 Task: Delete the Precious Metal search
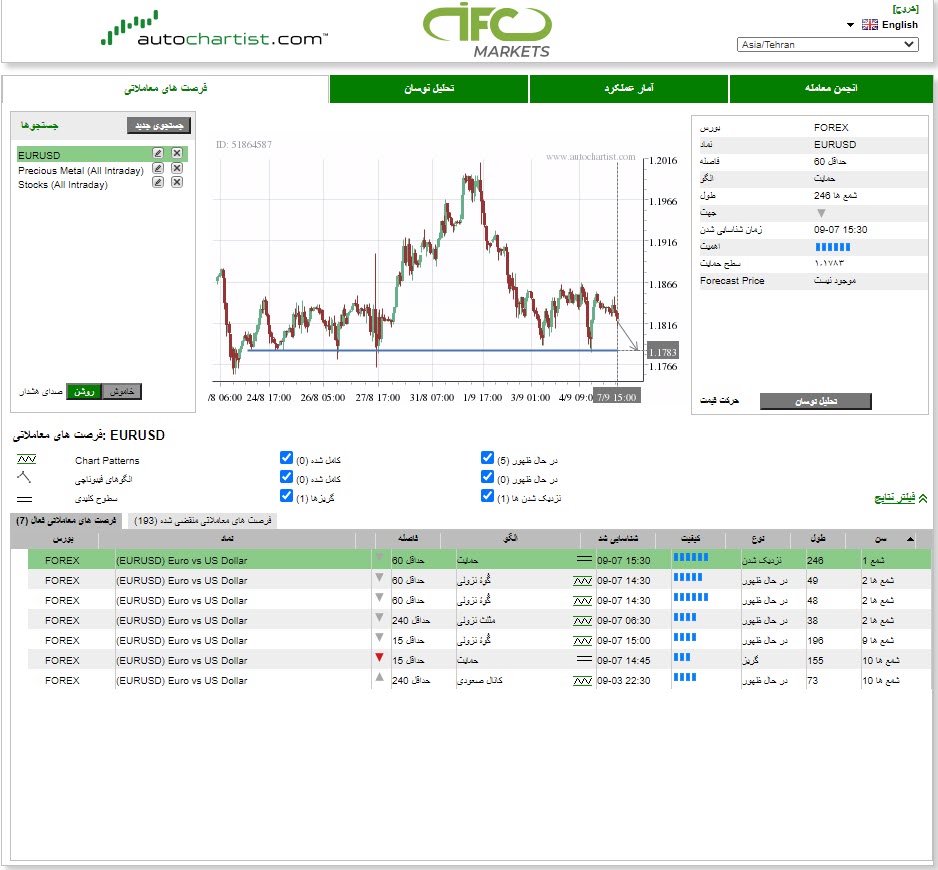pos(177,168)
